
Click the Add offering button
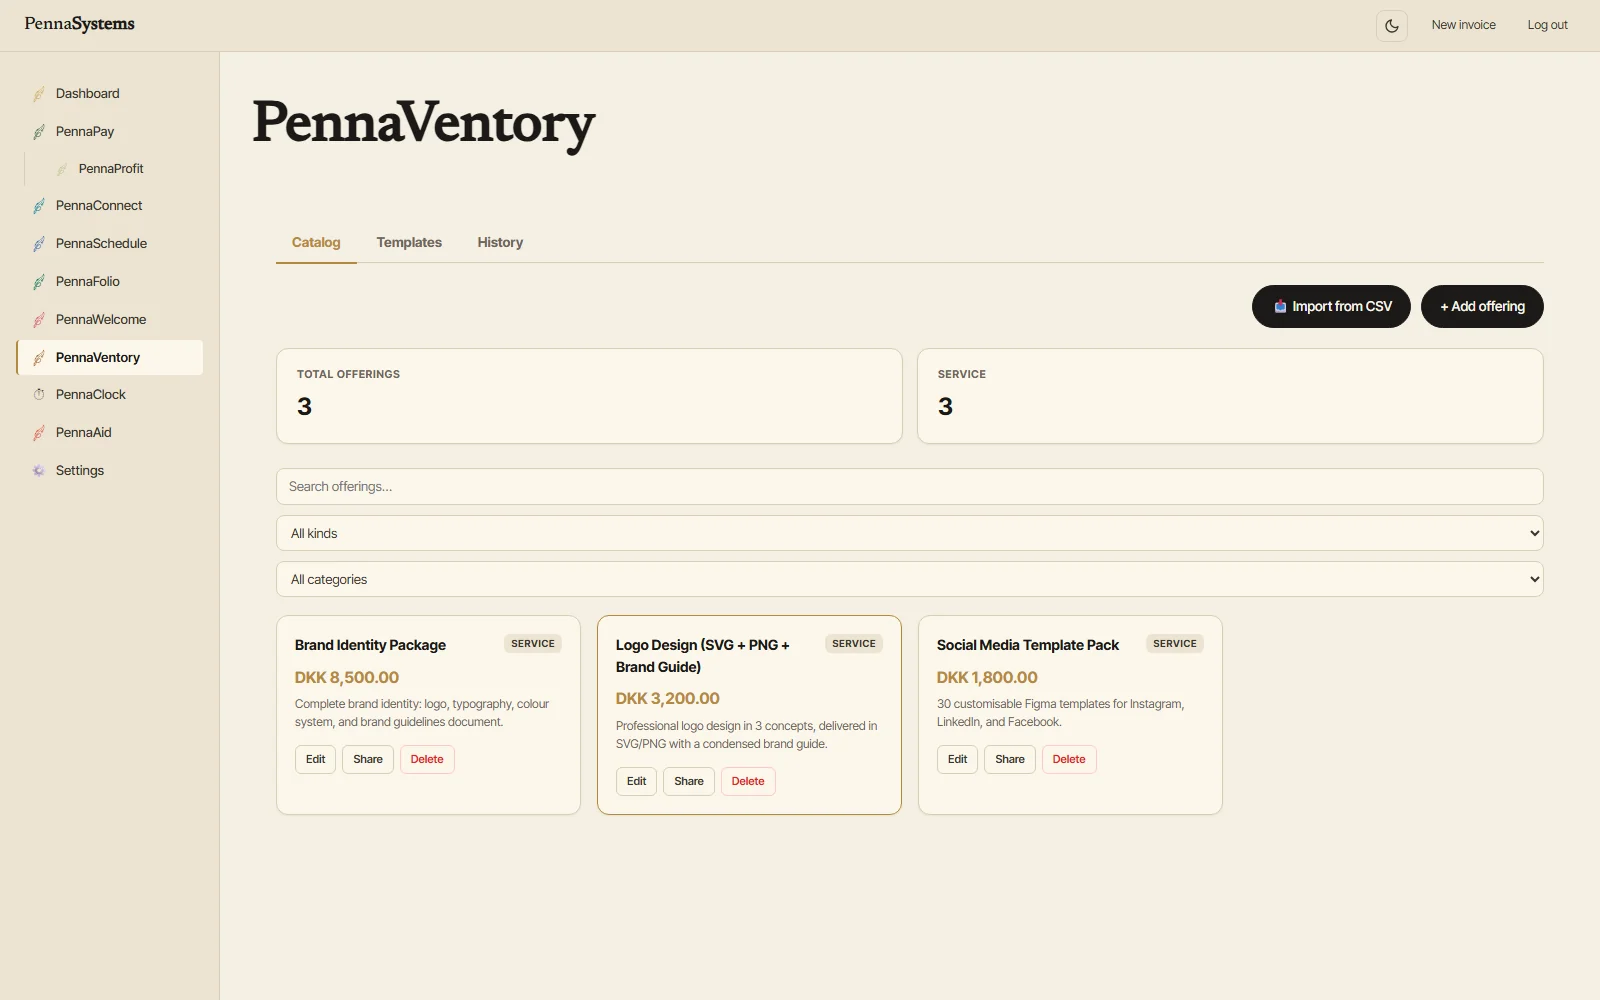tap(1482, 307)
